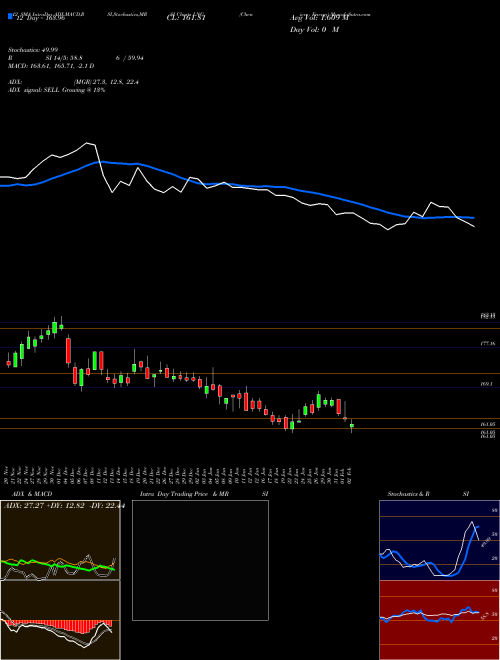This screenshot has width=500, height=660.
Task: Click the blue 12 Day SMA legend square
Action: pyautogui.click(x=10, y=16)
